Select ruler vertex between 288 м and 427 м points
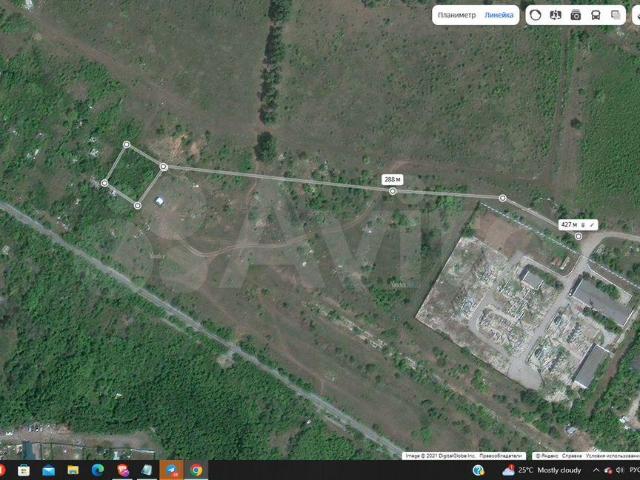The width and height of the screenshot is (640, 480). [x=502, y=198]
